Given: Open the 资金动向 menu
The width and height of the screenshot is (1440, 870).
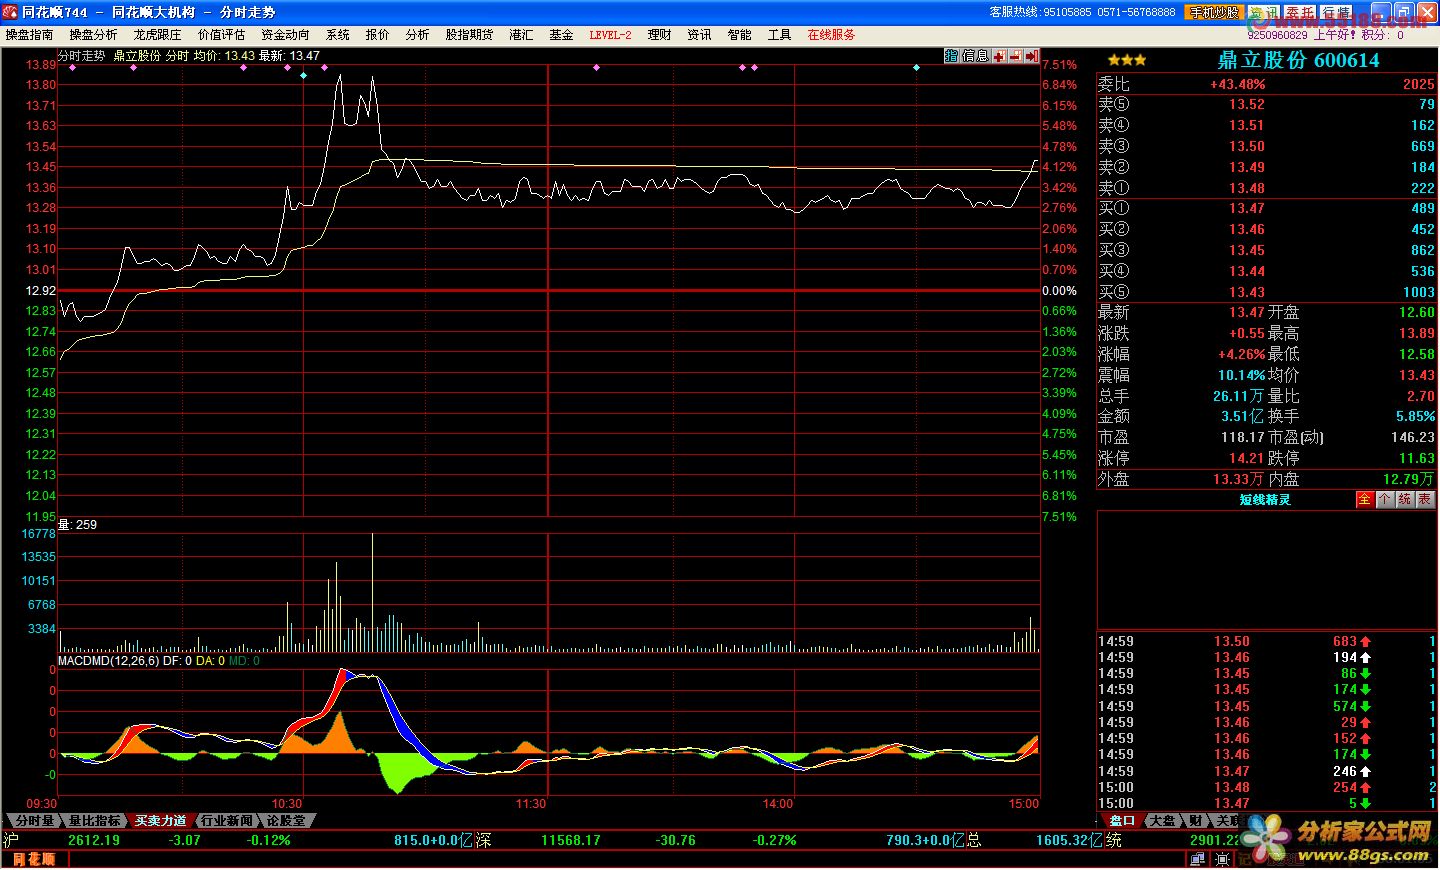Looking at the screenshot, I should tap(286, 35).
